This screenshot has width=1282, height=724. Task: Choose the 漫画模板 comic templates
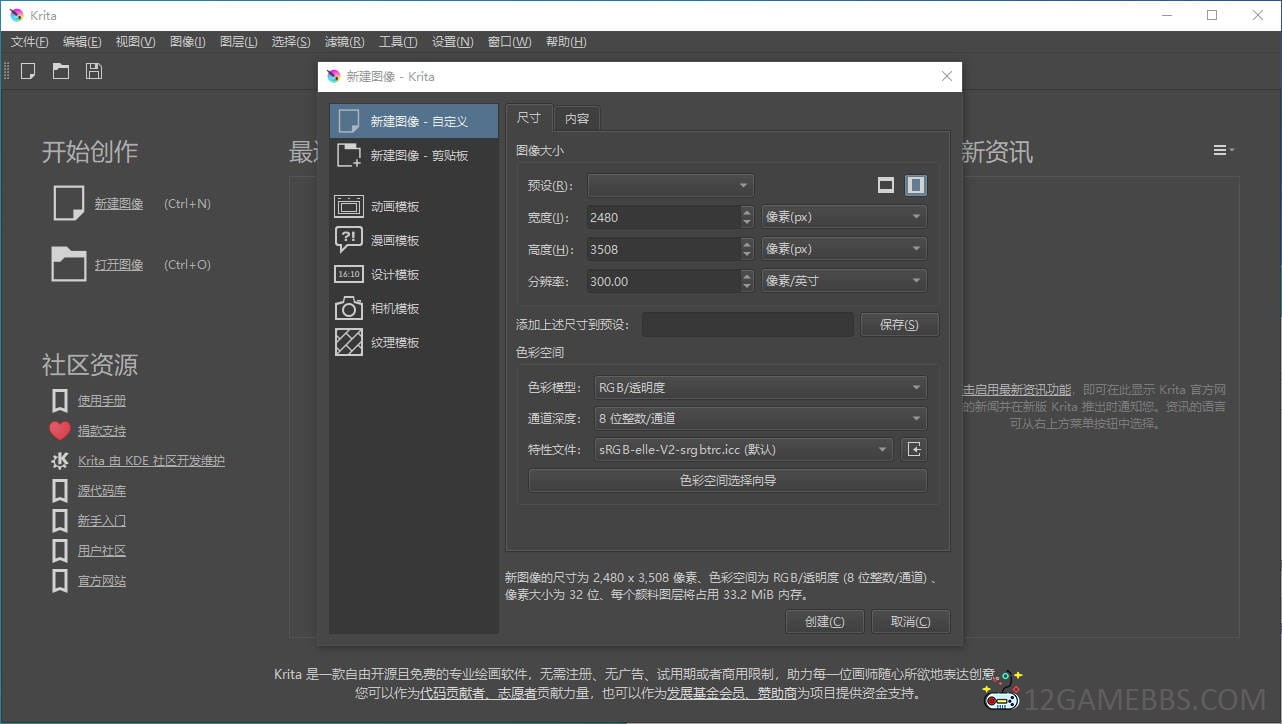point(414,240)
